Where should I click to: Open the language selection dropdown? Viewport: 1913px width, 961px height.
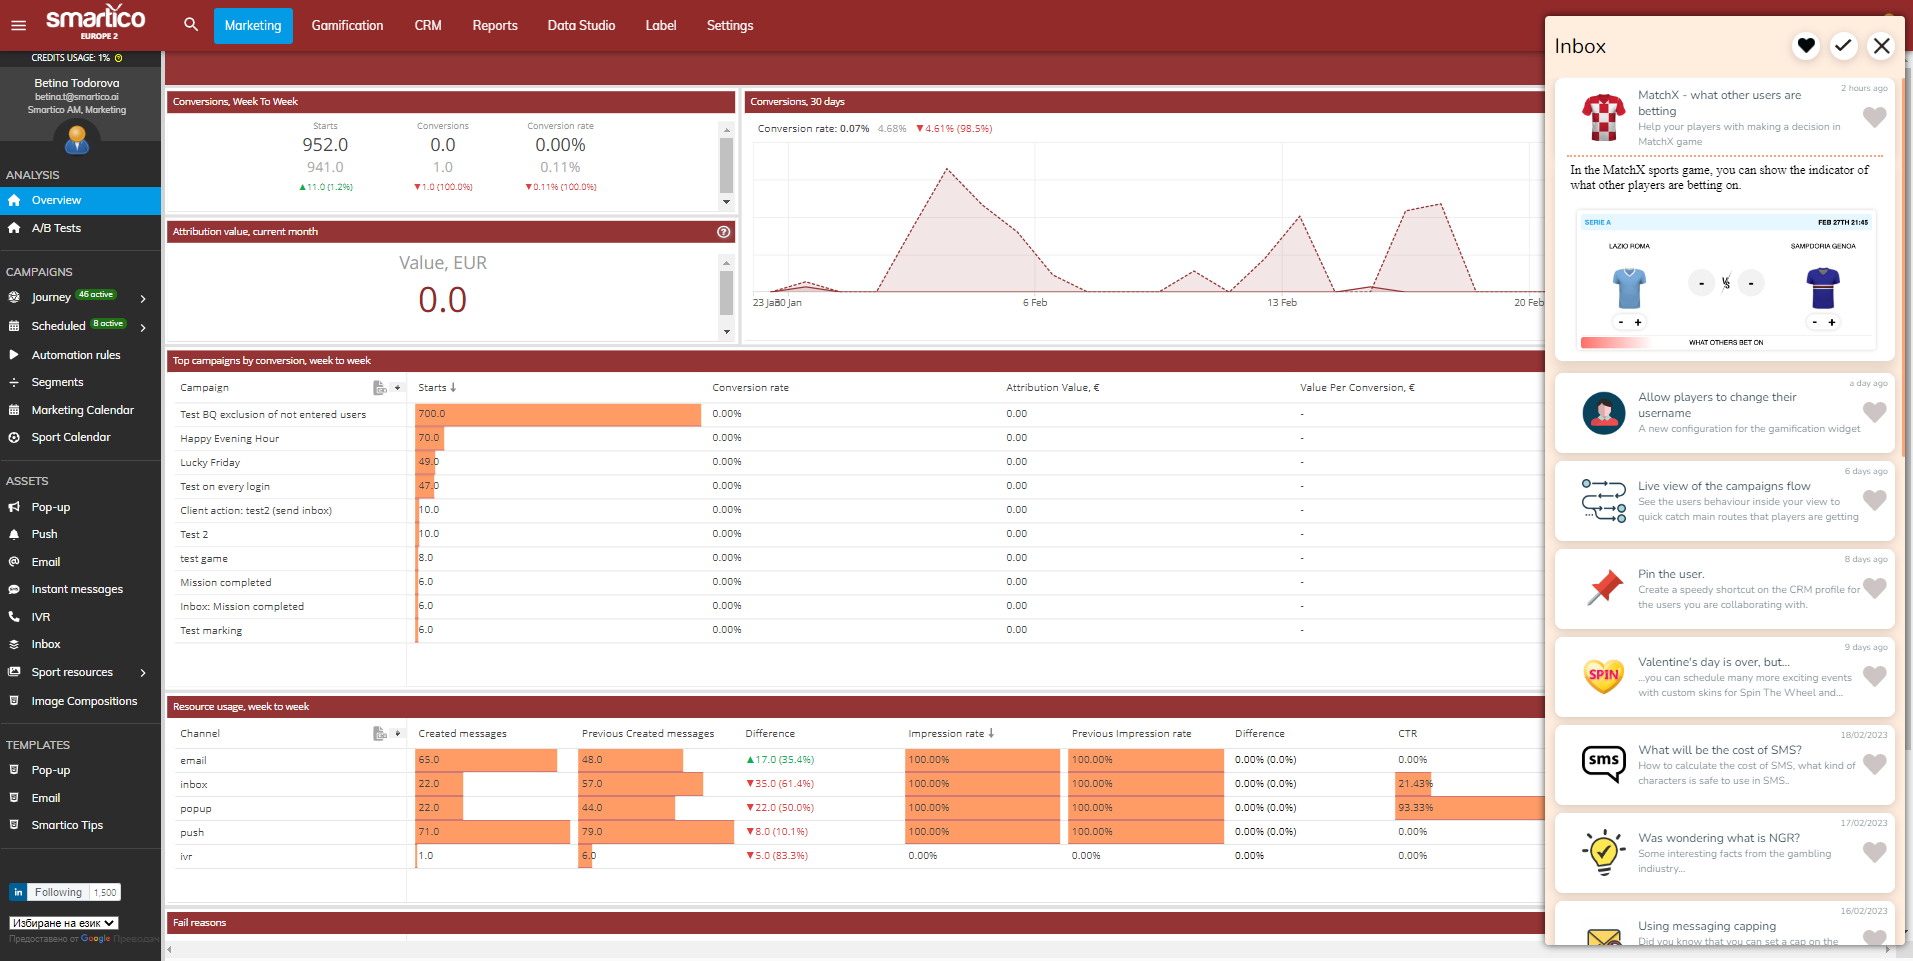pyautogui.click(x=64, y=923)
